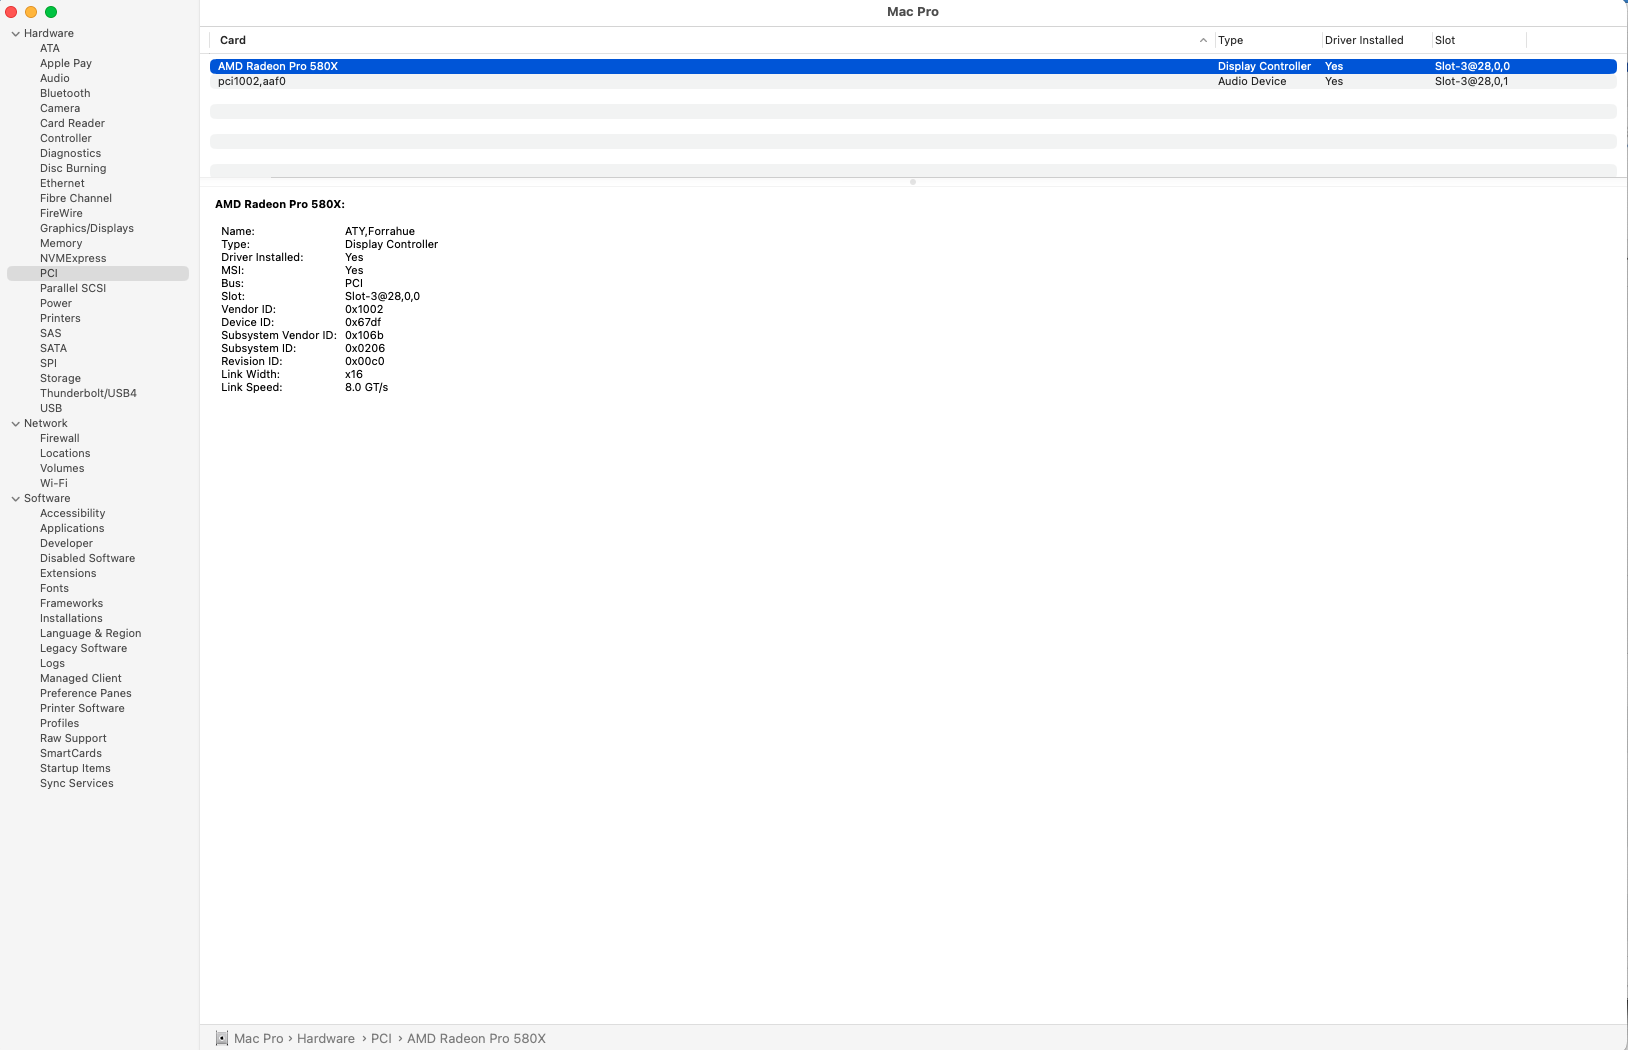The width and height of the screenshot is (1628, 1050).
Task: Collapse the Network section chevron
Action: 15,424
